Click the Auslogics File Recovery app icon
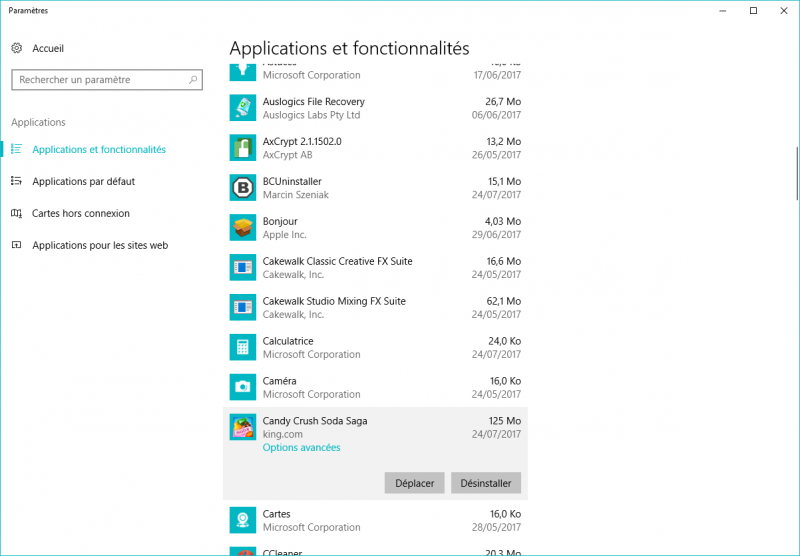Screen dimensions: 800x556 tap(243, 108)
